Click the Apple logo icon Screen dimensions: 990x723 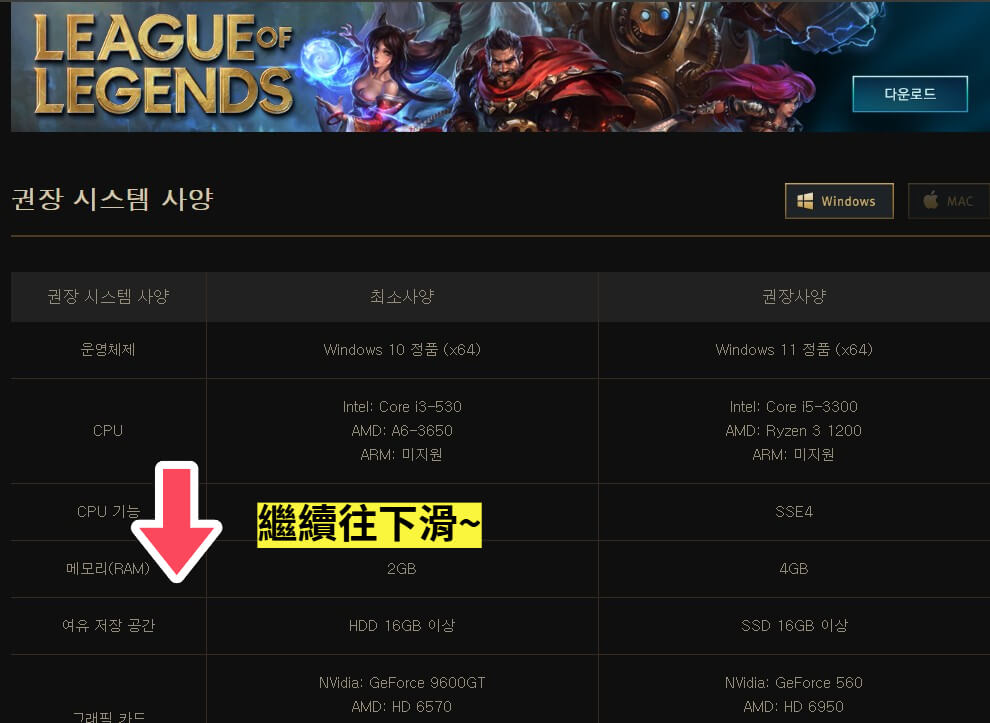[931, 200]
